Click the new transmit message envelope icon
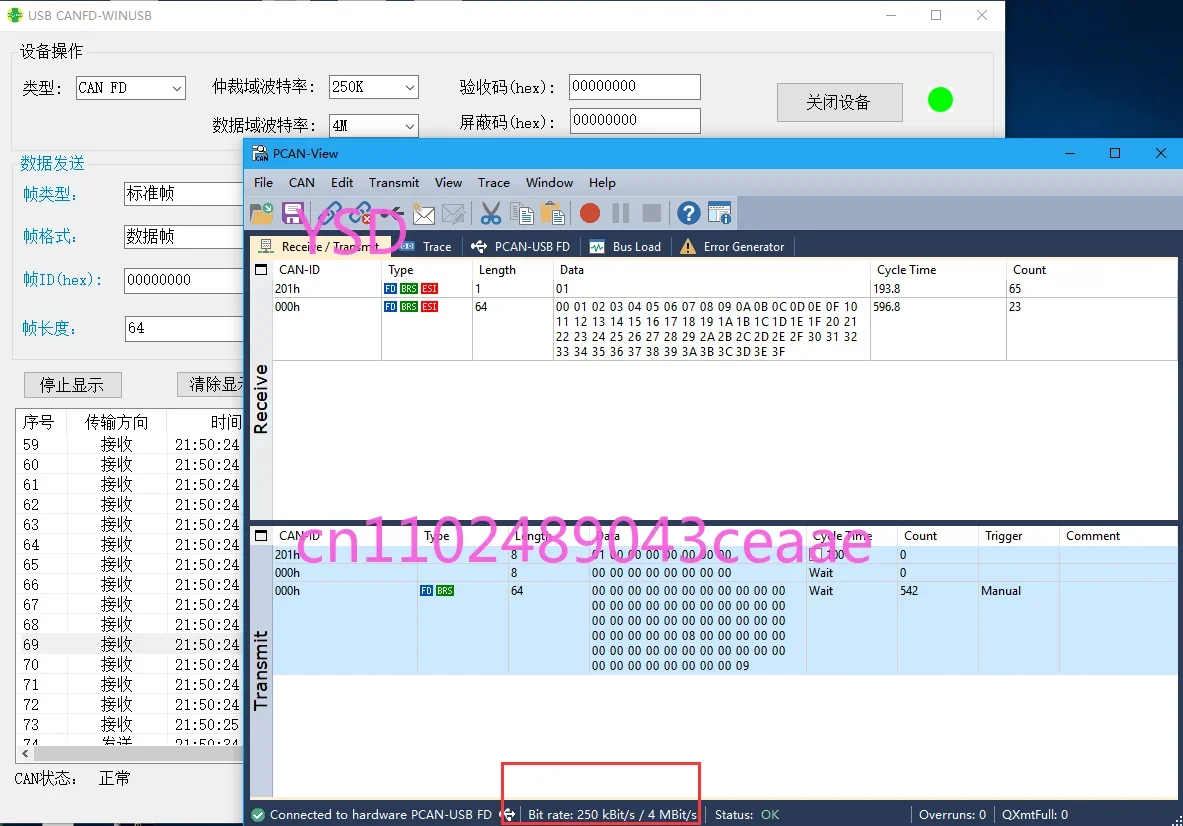The width and height of the screenshot is (1183, 826). click(x=424, y=215)
